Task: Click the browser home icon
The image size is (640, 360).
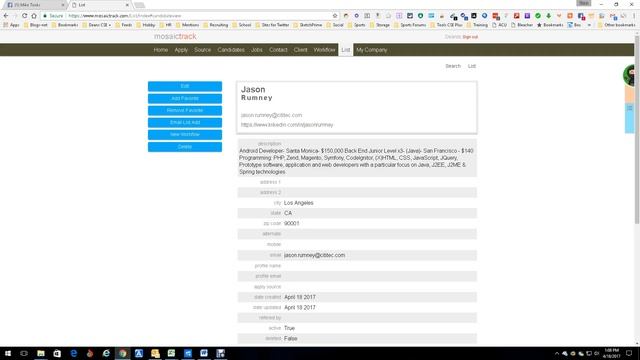Action: point(34,16)
